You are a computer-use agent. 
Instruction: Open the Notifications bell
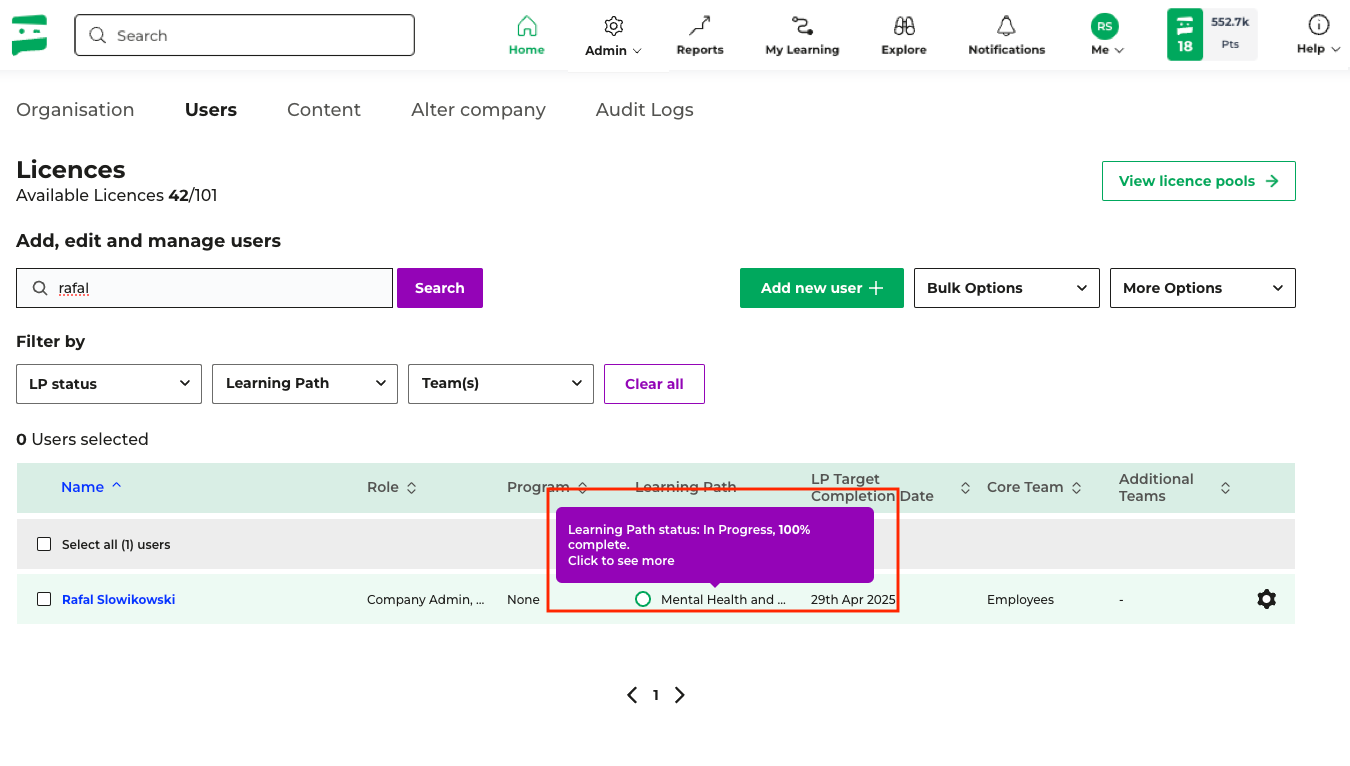[1006, 27]
